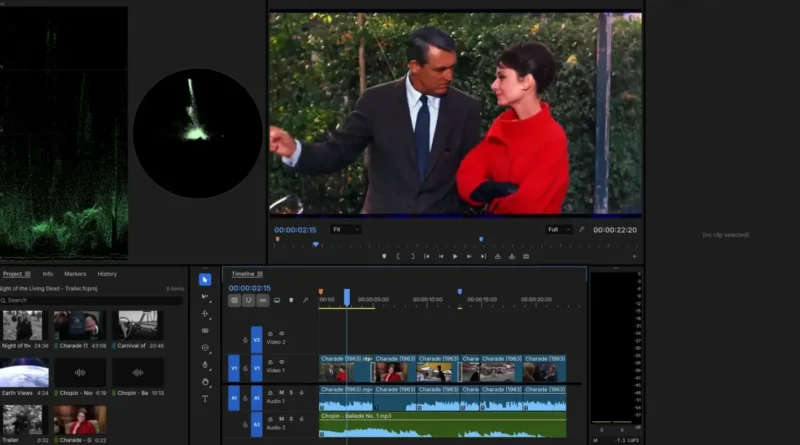Mute the Audio 2 track
The width and height of the screenshot is (800, 445).
pyautogui.click(x=281, y=419)
